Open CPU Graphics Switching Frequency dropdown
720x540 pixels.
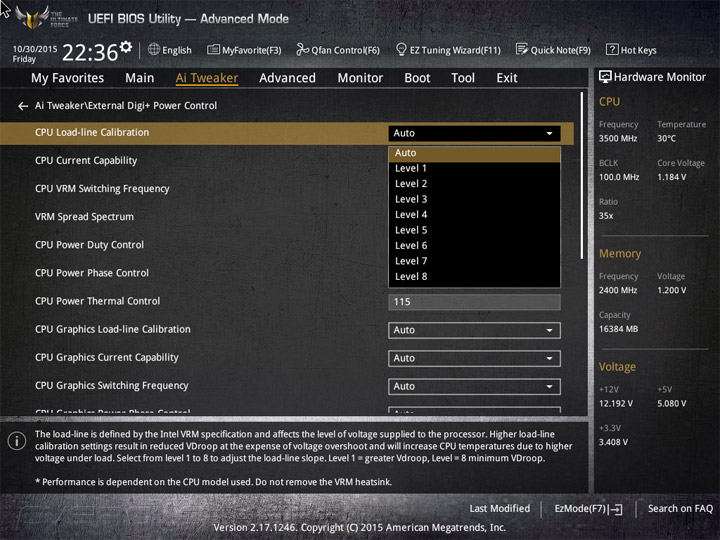tap(474, 387)
